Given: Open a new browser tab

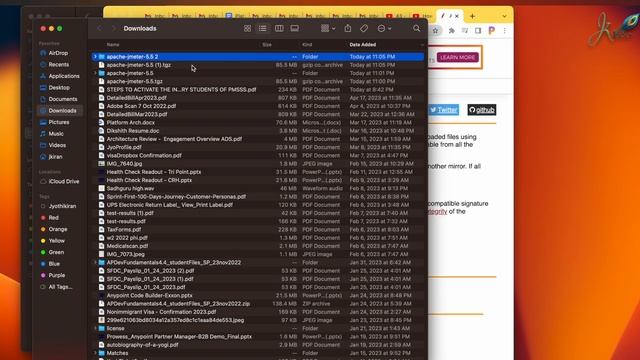Looking at the screenshot, I should tap(472, 16).
